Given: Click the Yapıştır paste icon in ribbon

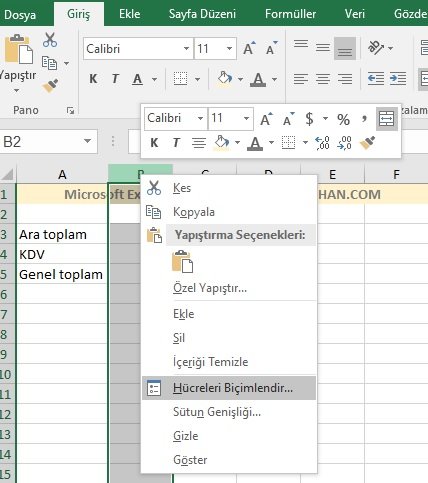Looking at the screenshot, I should click(19, 49).
